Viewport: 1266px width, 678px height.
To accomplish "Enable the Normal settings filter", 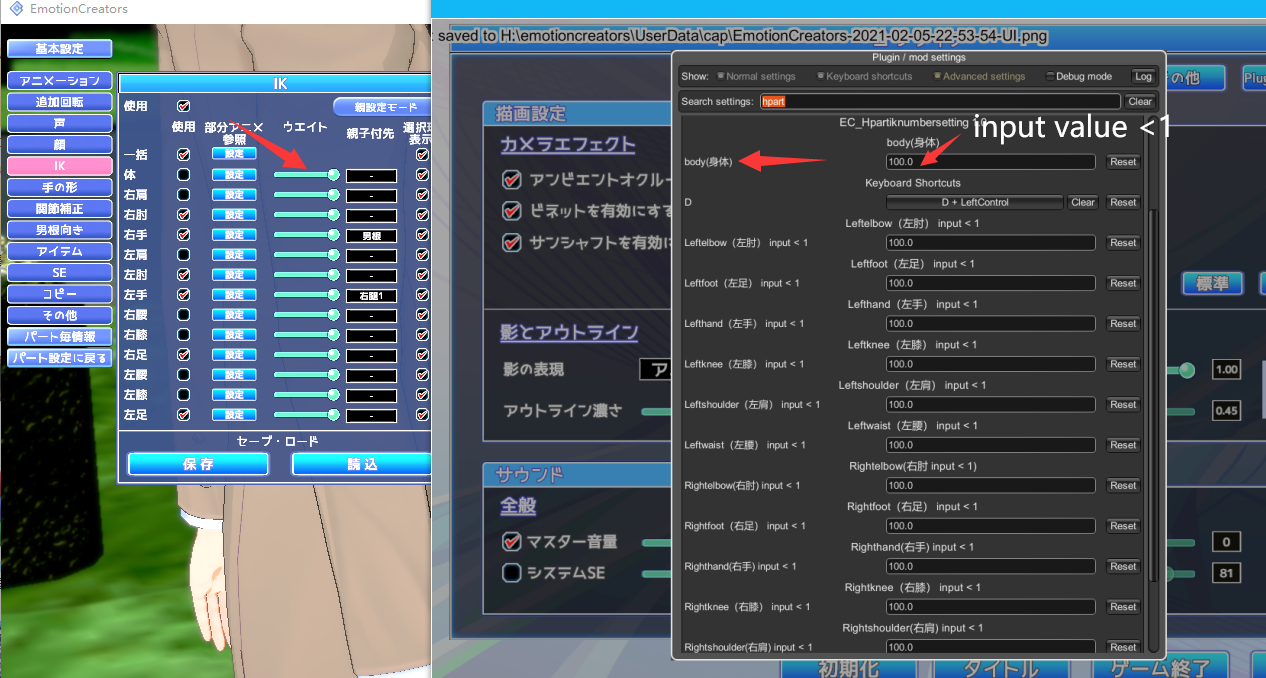I will pyautogui.click(x=721, y=77).
